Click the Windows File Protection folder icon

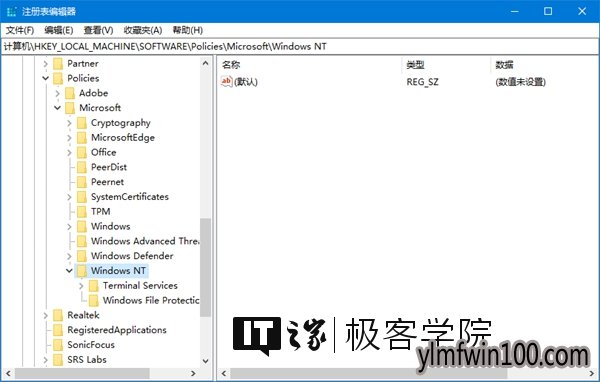click(93, 300)
